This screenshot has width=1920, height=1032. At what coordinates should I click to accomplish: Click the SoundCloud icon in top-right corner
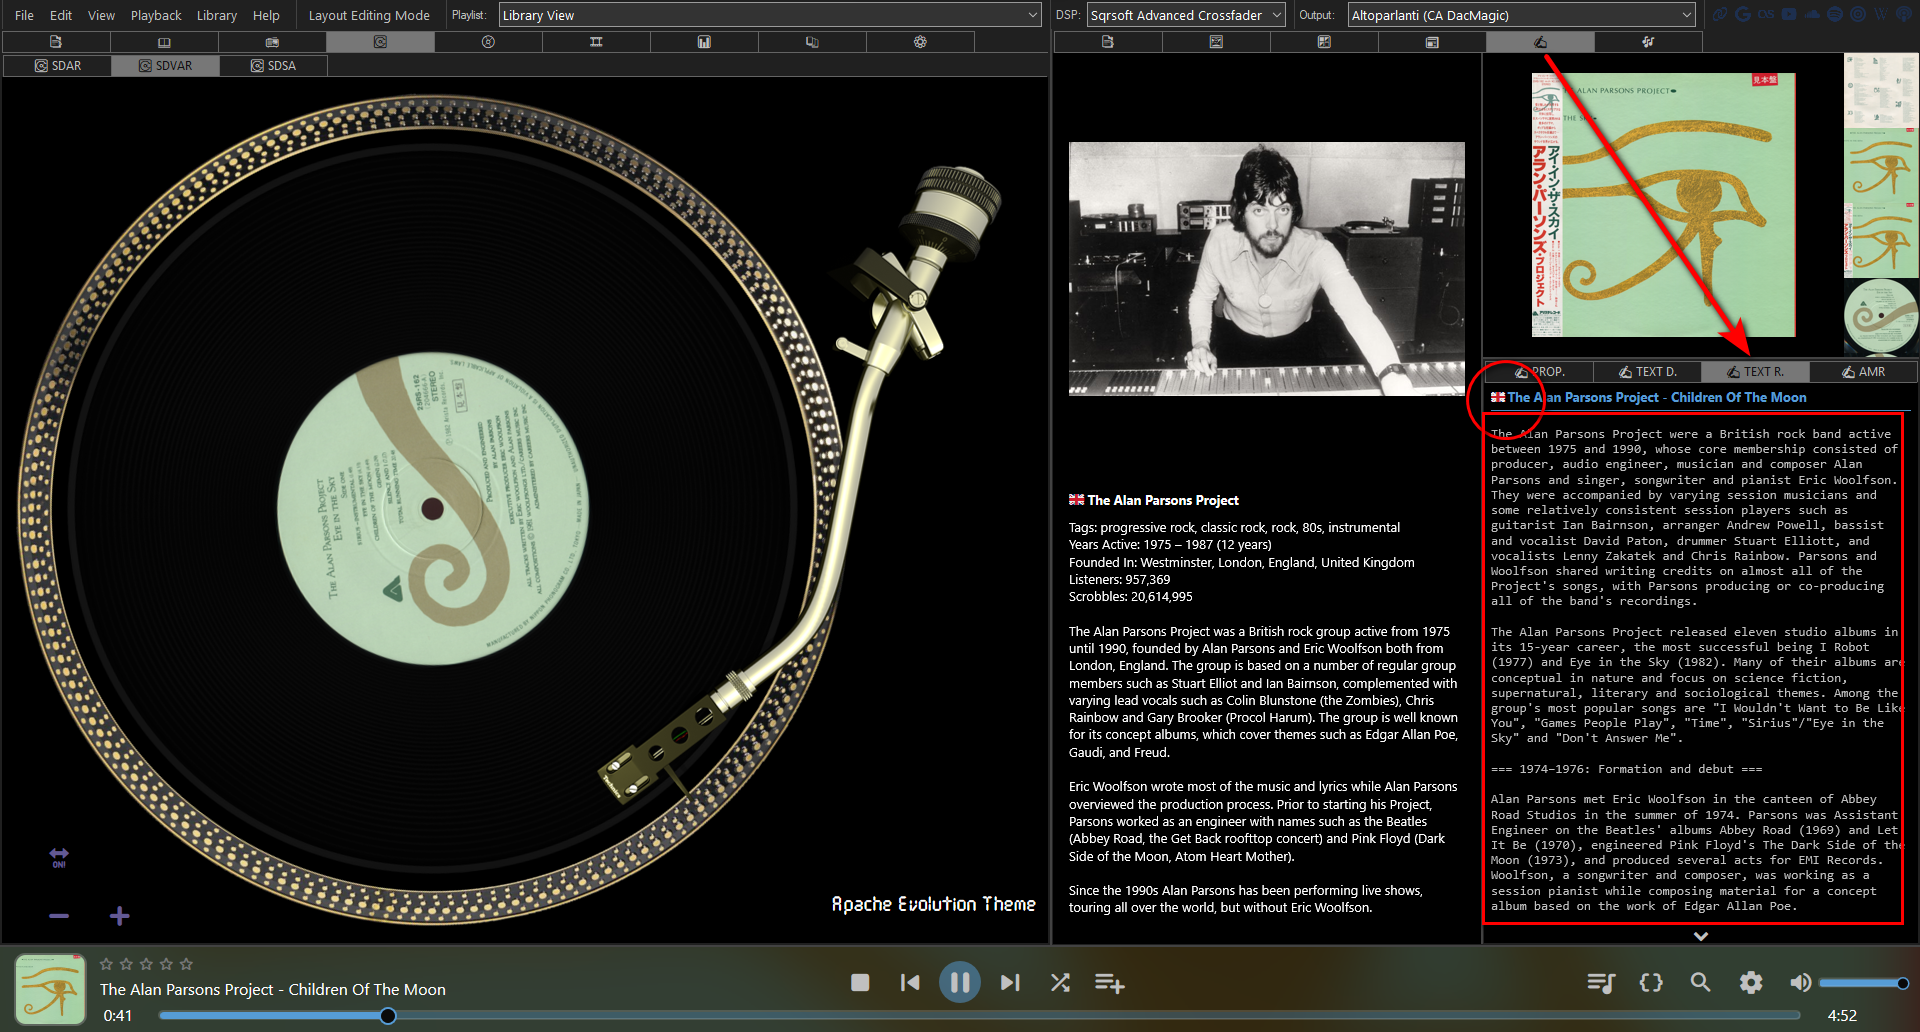pos(1813,15)
